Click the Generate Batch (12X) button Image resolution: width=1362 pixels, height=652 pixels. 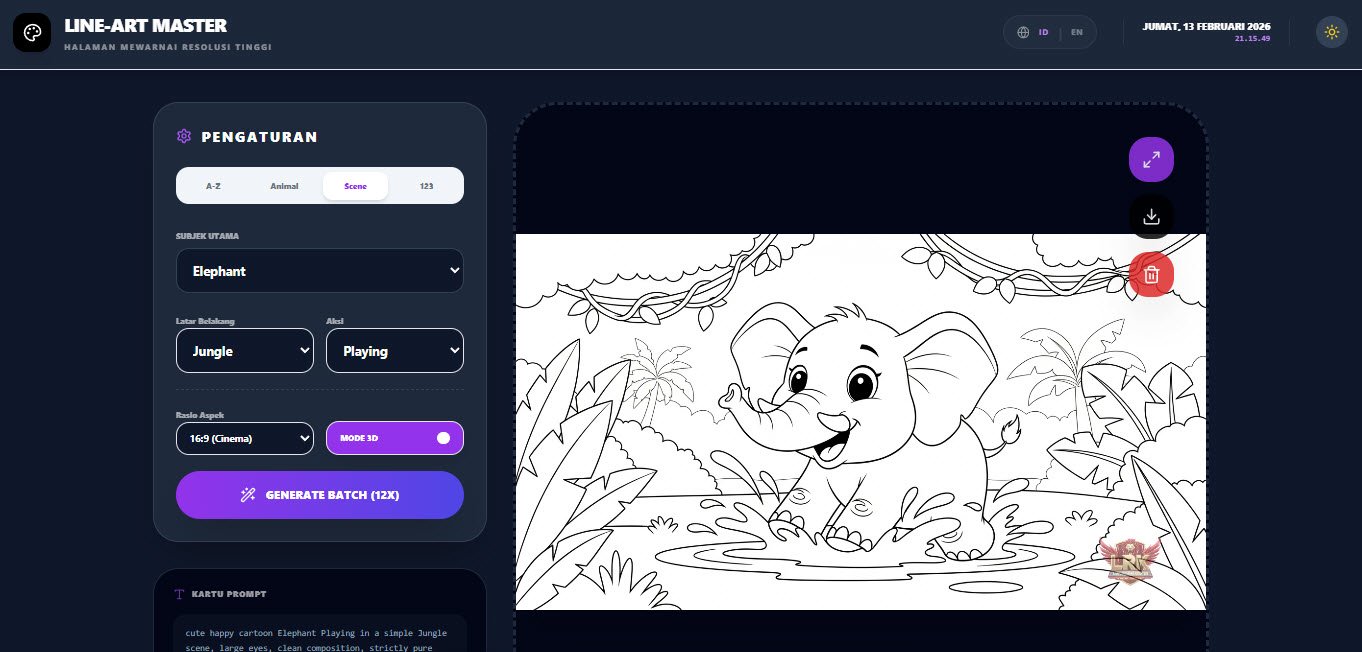[320, 495]
